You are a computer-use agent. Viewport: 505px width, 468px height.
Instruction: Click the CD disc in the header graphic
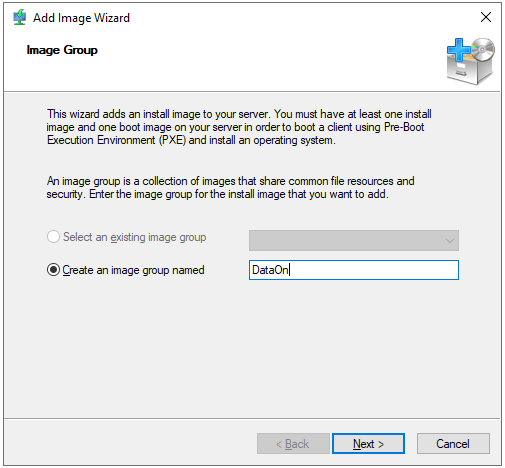(x=483, y=49)
